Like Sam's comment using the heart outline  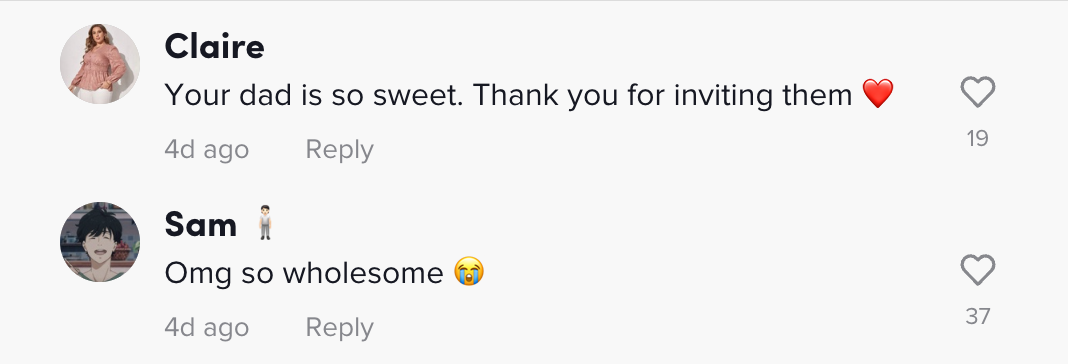(977, 271)
